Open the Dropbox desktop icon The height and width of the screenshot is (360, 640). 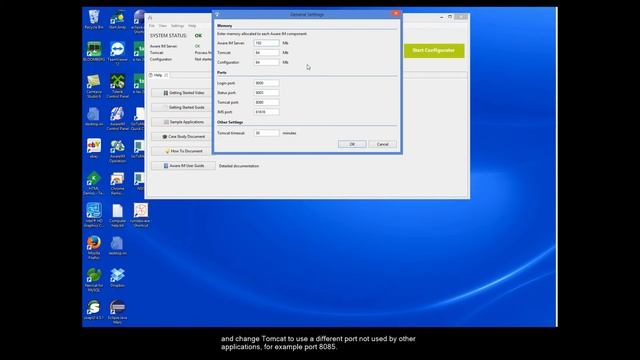click(118, 278)
